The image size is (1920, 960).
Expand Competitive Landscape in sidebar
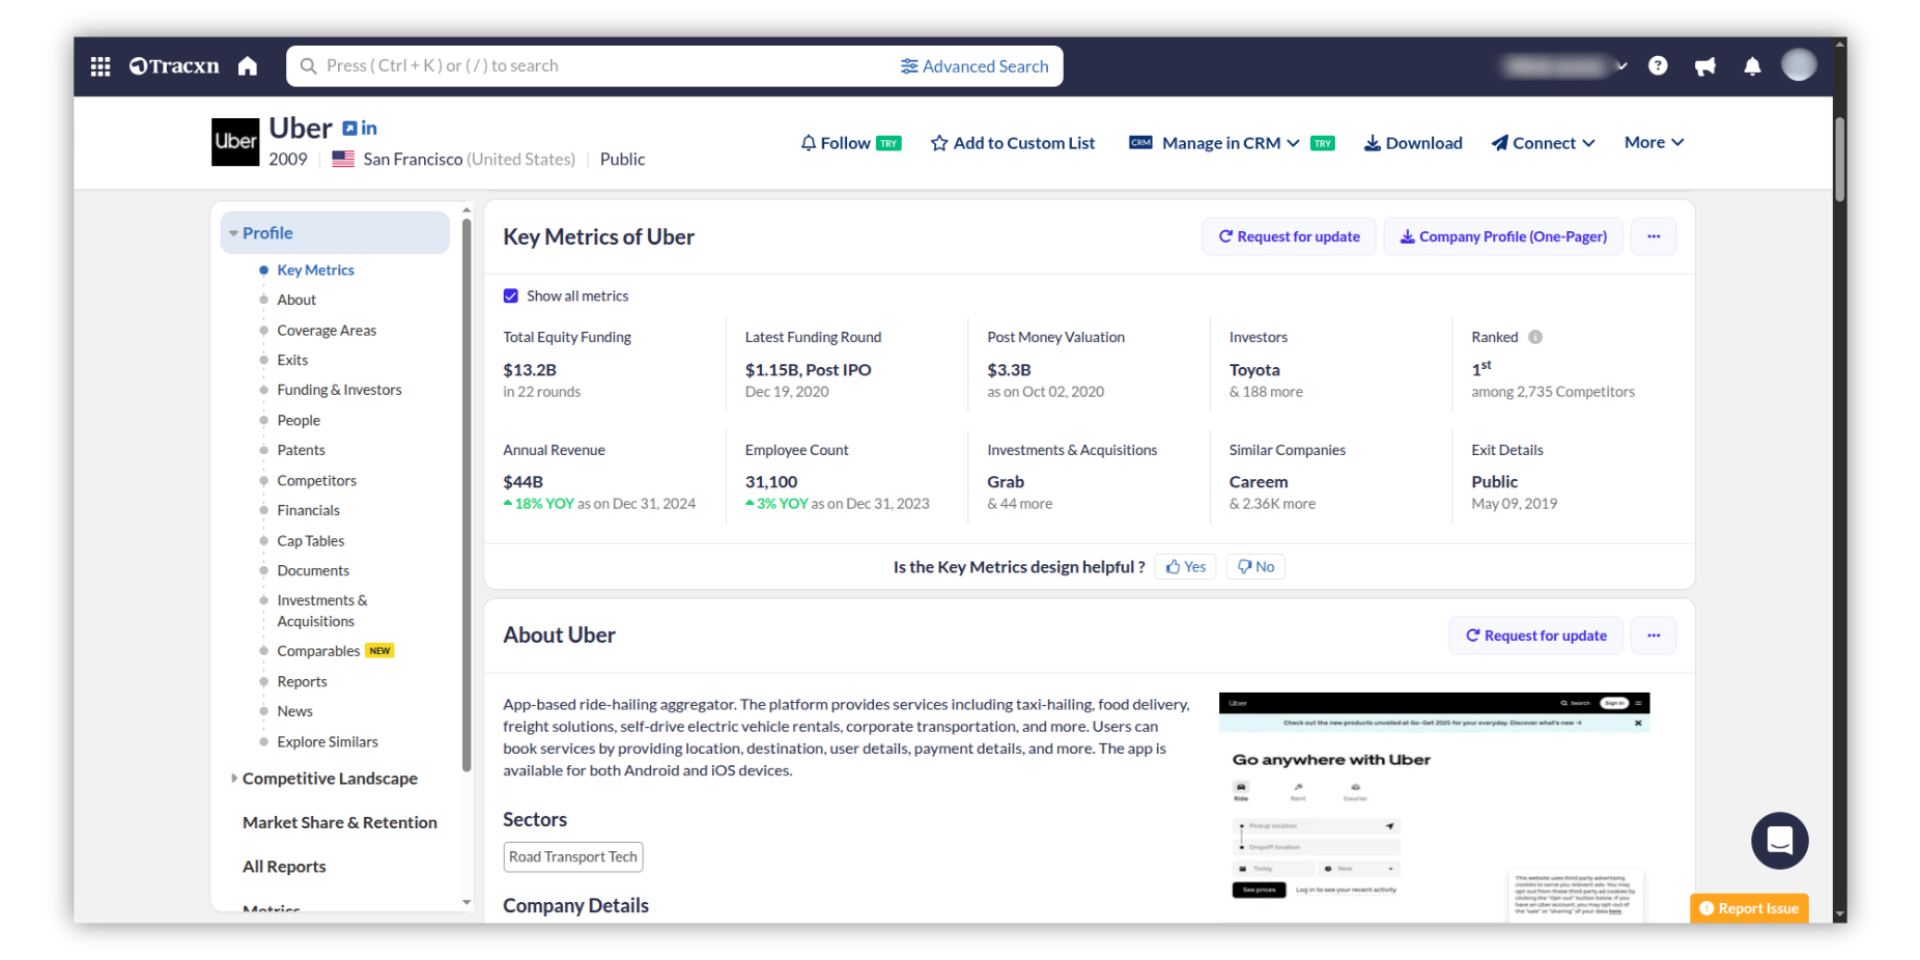point(329,778)
